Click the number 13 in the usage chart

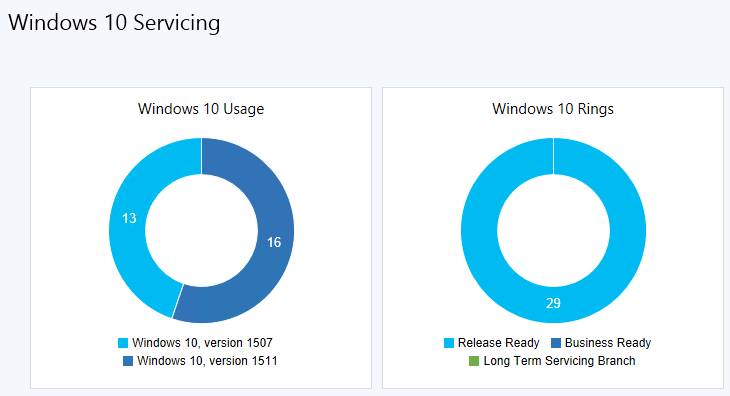(x=129, y=218)
